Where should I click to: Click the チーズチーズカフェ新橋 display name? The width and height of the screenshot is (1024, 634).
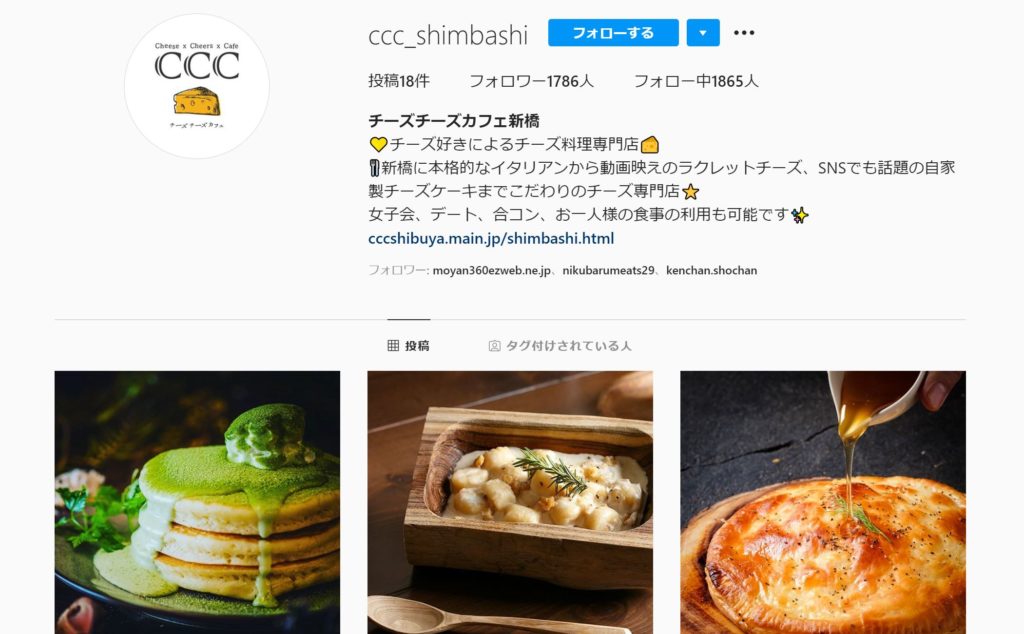pos(454,121)
